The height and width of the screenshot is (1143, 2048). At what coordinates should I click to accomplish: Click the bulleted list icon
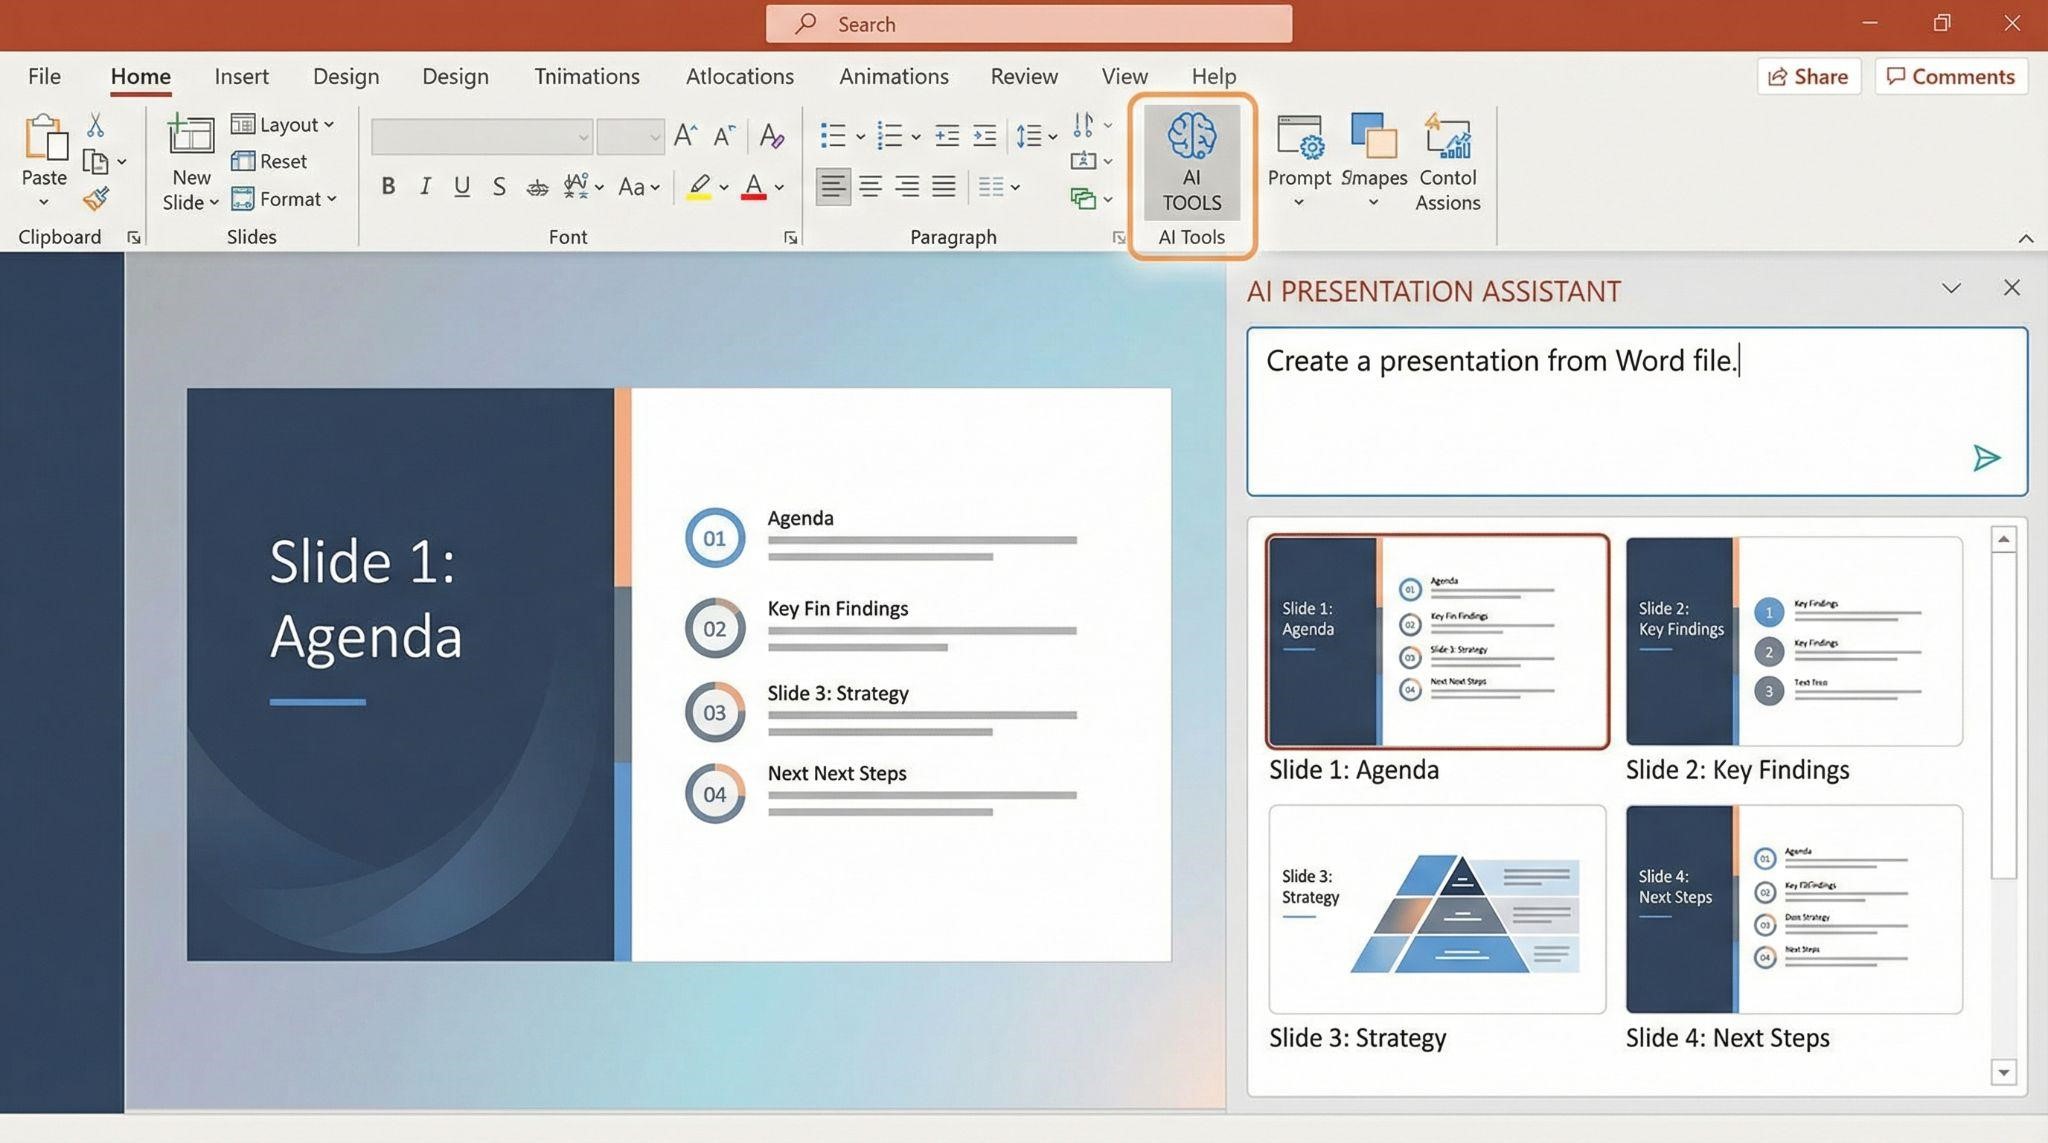(x=832, y=135)
